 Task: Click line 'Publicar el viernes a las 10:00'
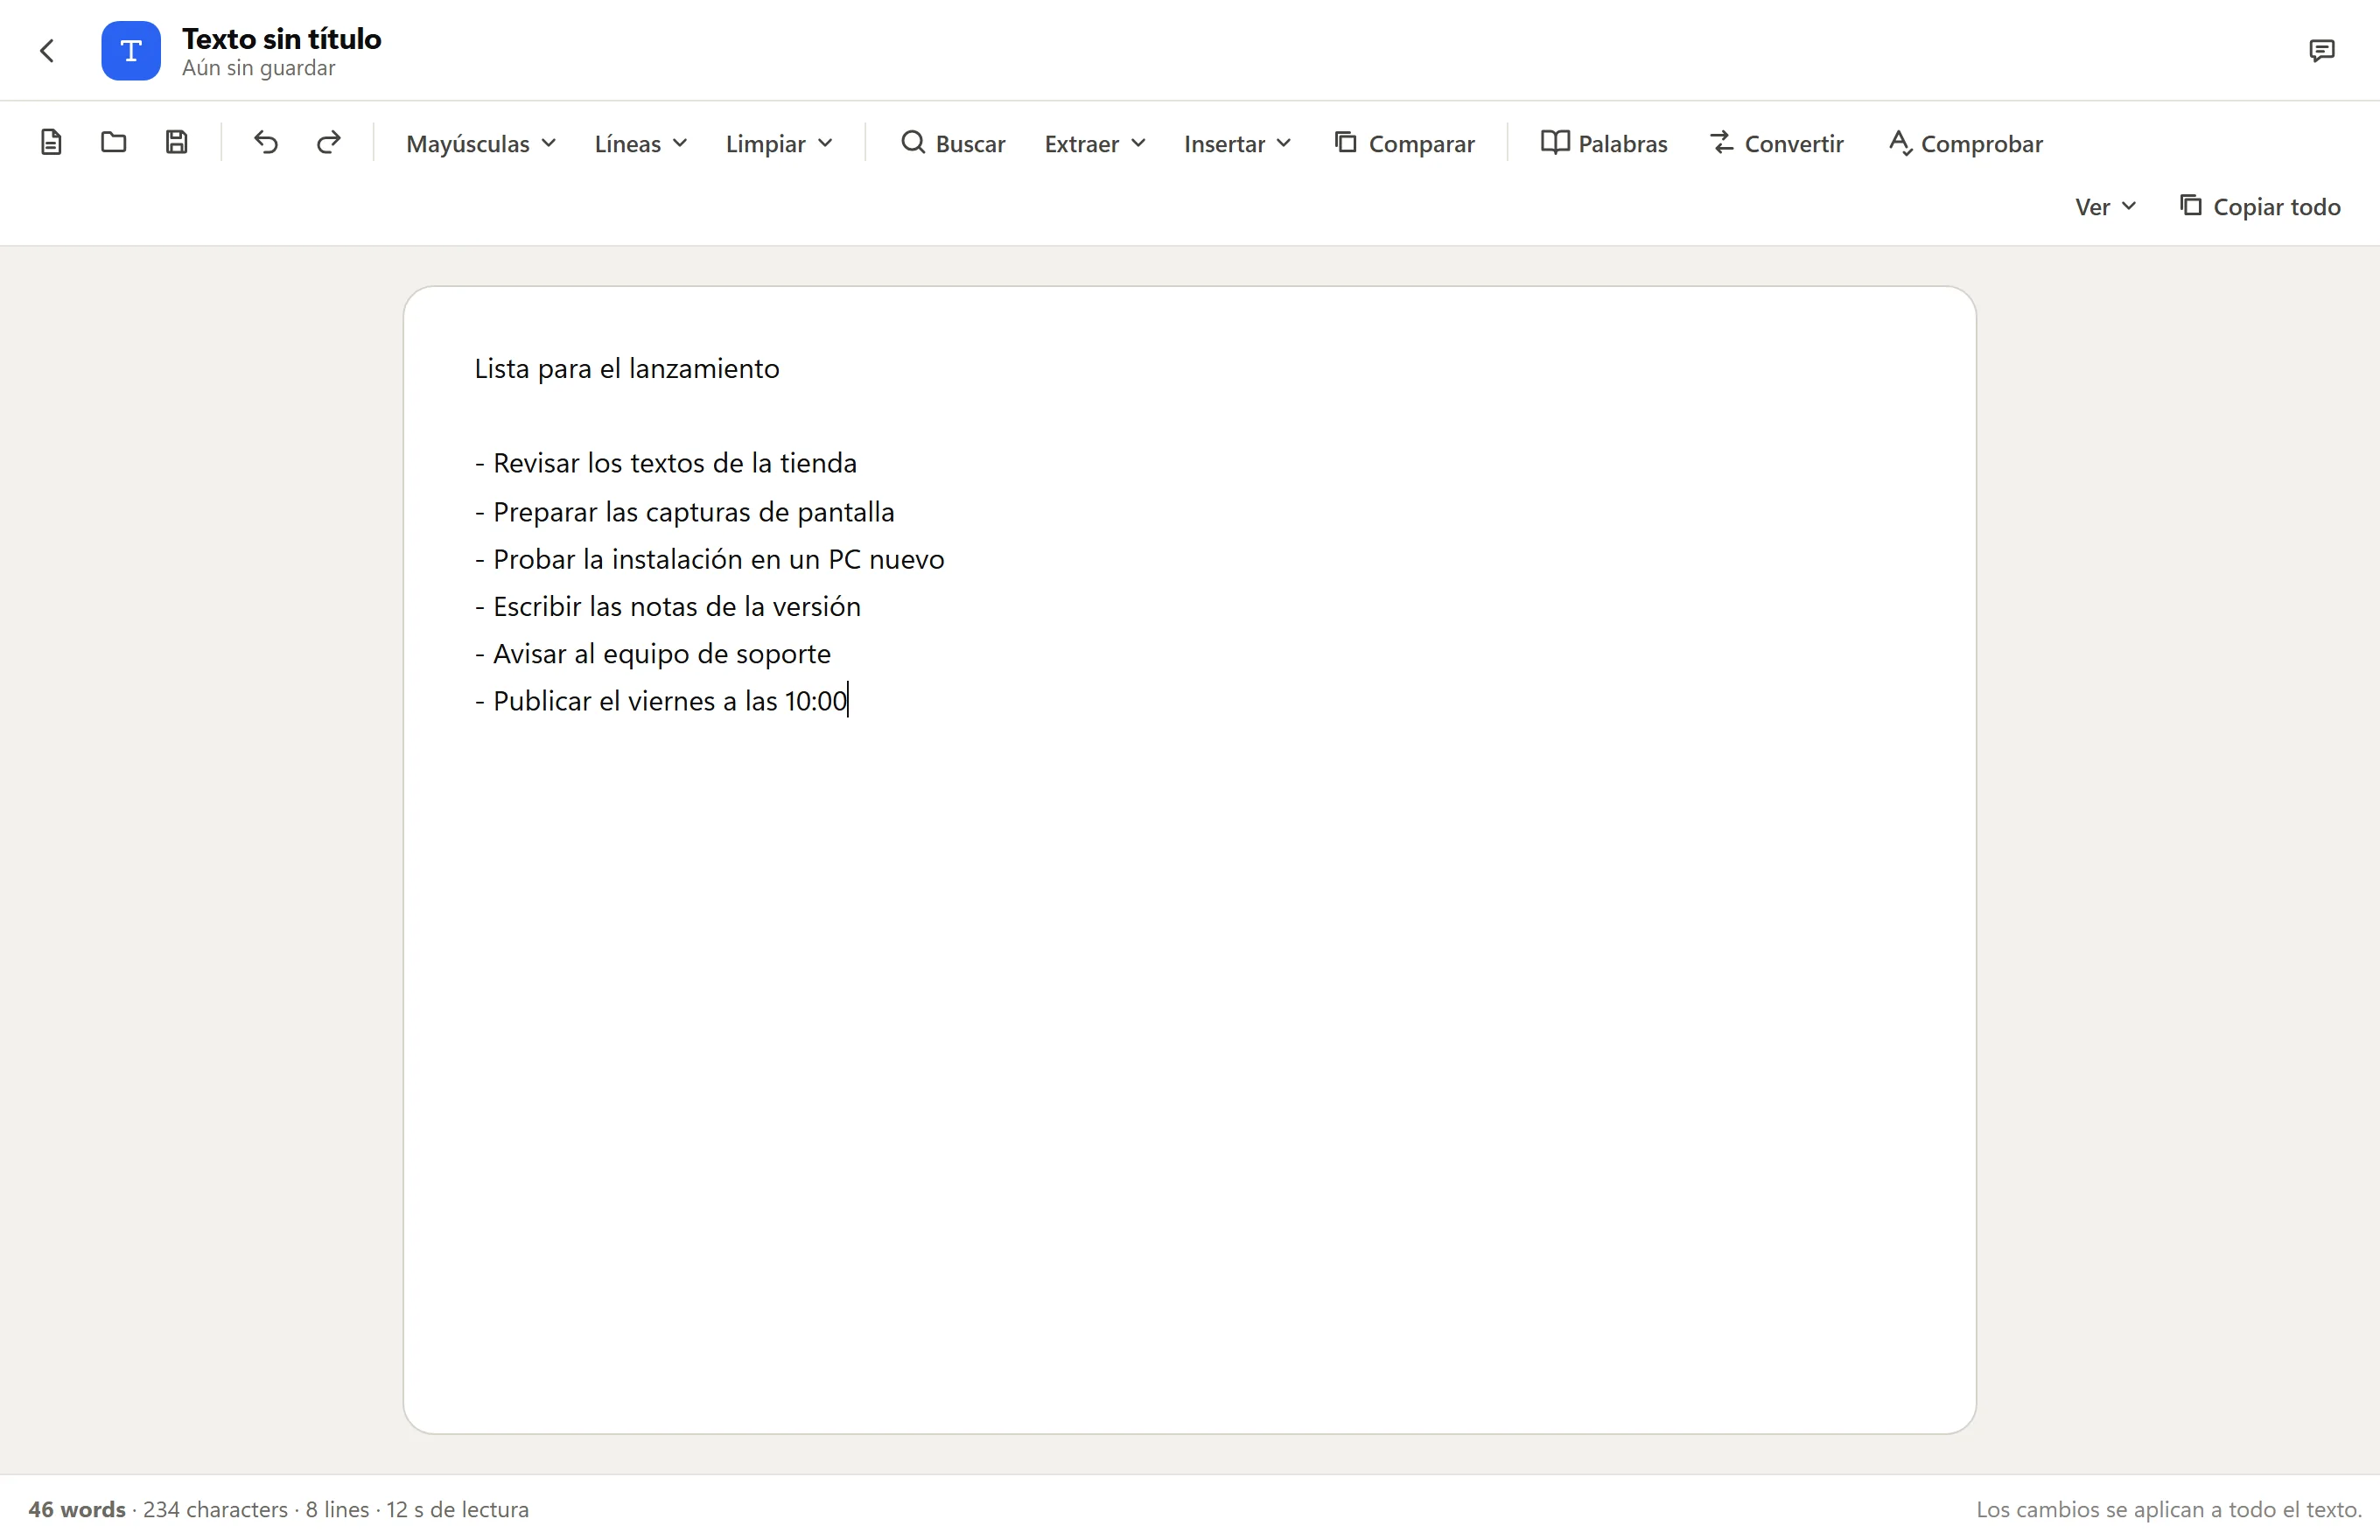tap(661, 701)
